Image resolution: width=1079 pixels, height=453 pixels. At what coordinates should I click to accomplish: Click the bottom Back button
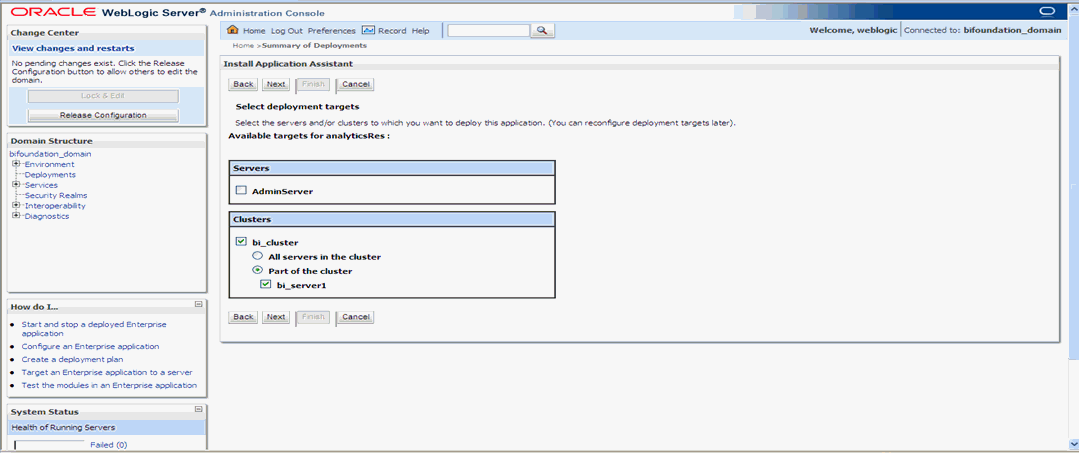click(243, 317)
